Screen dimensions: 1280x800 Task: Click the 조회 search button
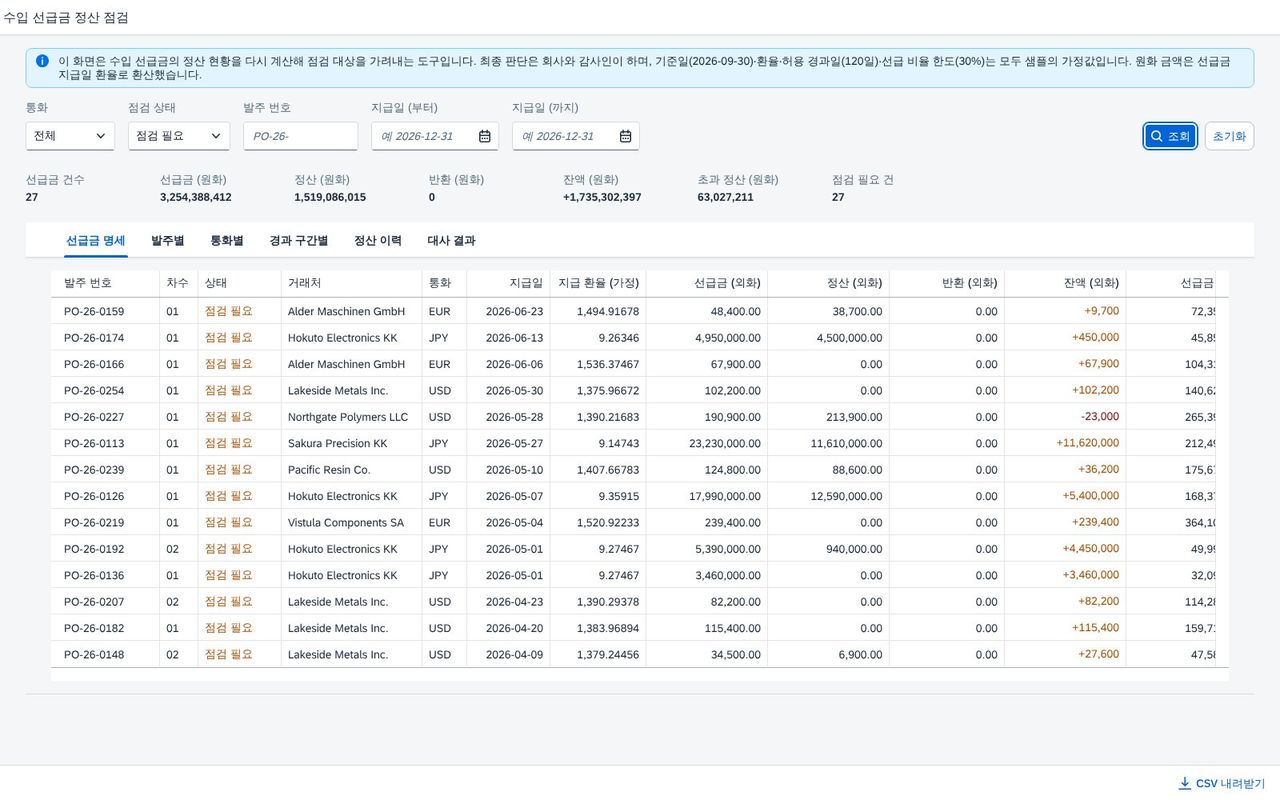click(1170, 136)
